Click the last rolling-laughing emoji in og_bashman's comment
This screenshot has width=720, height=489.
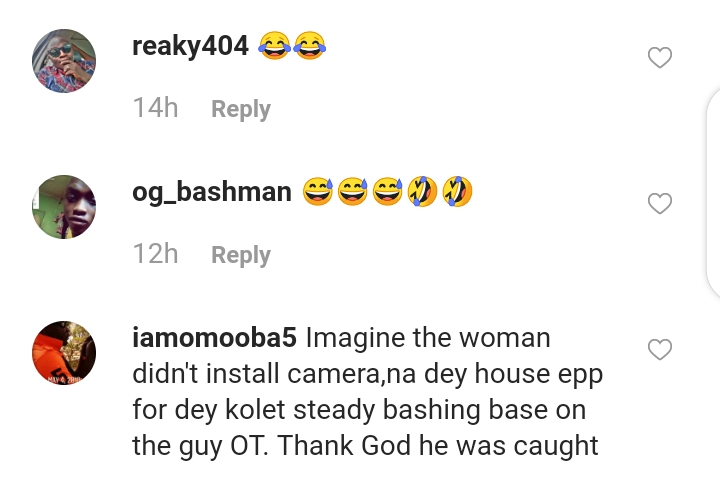coord(457,191)
